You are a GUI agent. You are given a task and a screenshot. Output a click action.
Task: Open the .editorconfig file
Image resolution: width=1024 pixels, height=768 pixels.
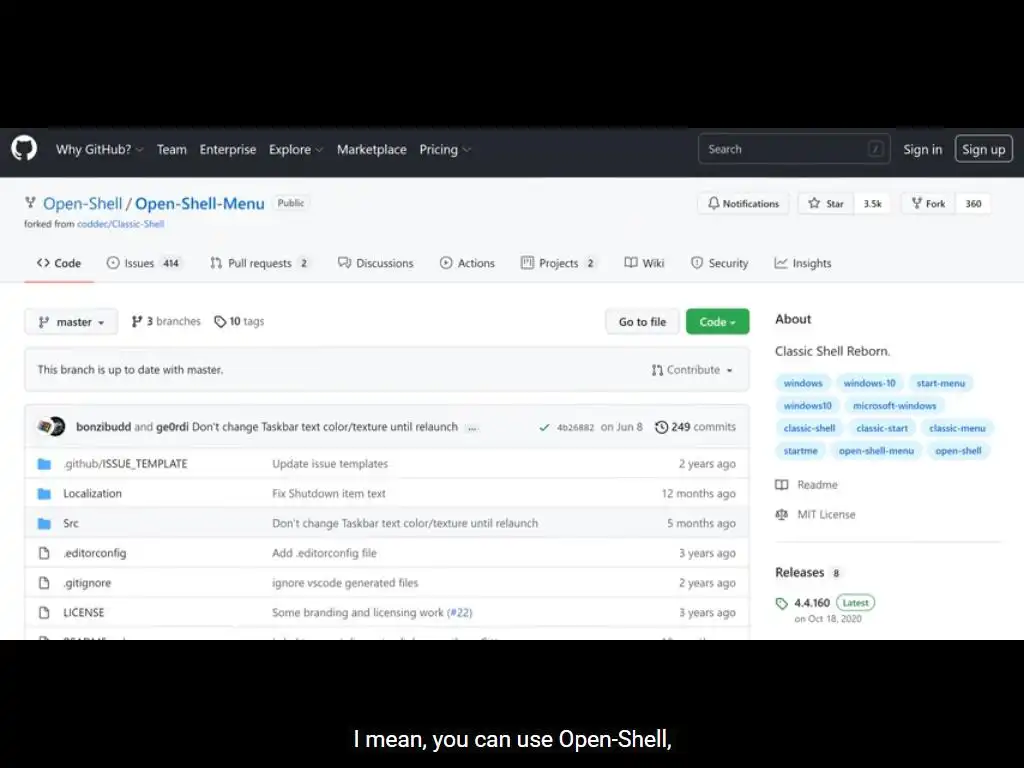(x=95, y=553)
